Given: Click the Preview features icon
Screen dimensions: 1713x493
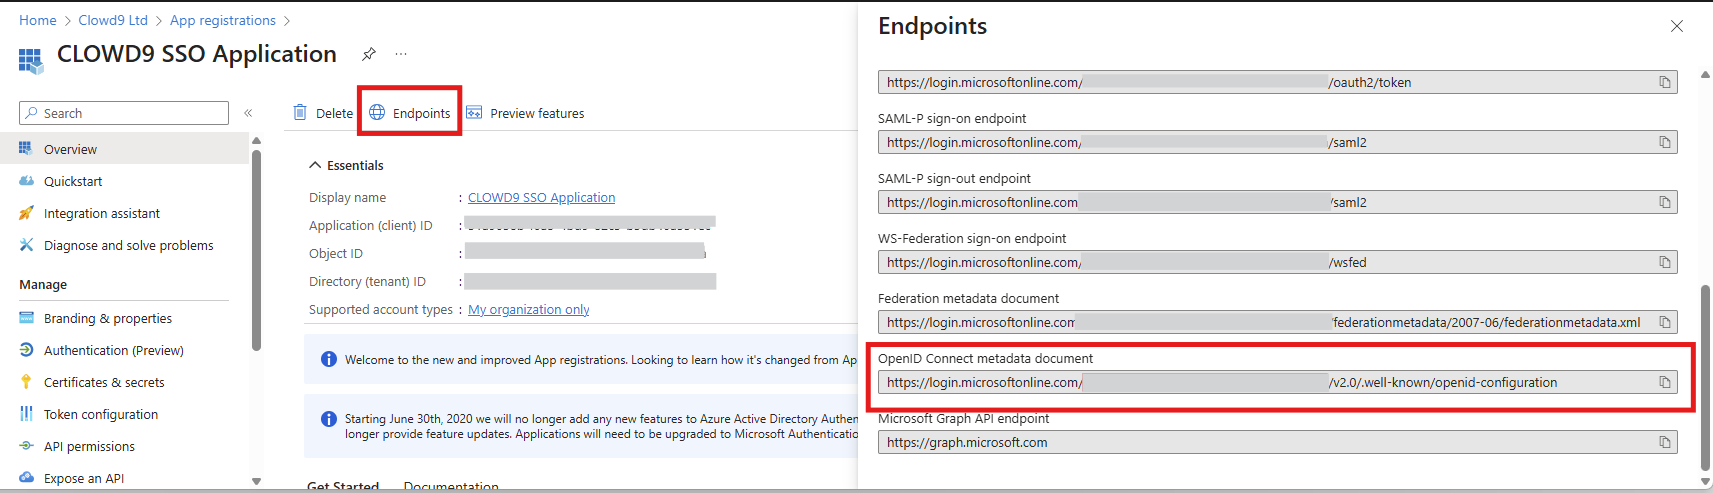Looking at the screenshot, I should click(x=474, y=113).
